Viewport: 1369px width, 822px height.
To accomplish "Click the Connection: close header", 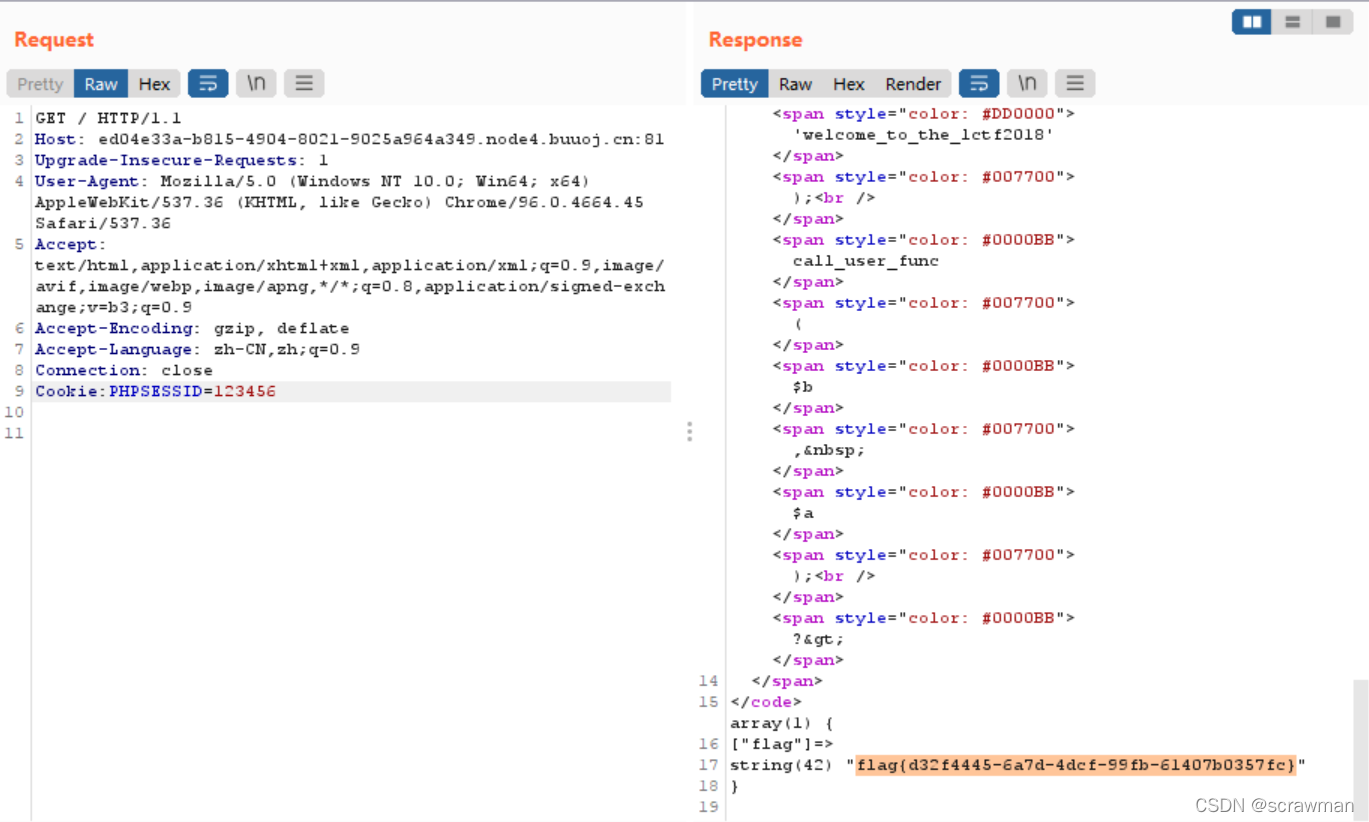I will tap(124, 370).
